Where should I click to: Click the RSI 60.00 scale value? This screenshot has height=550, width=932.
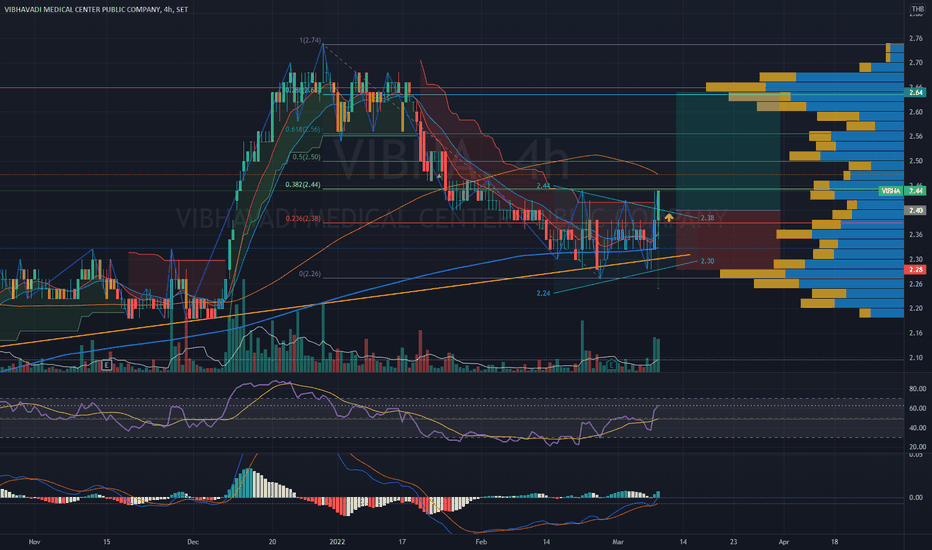[x=917, y=408]
